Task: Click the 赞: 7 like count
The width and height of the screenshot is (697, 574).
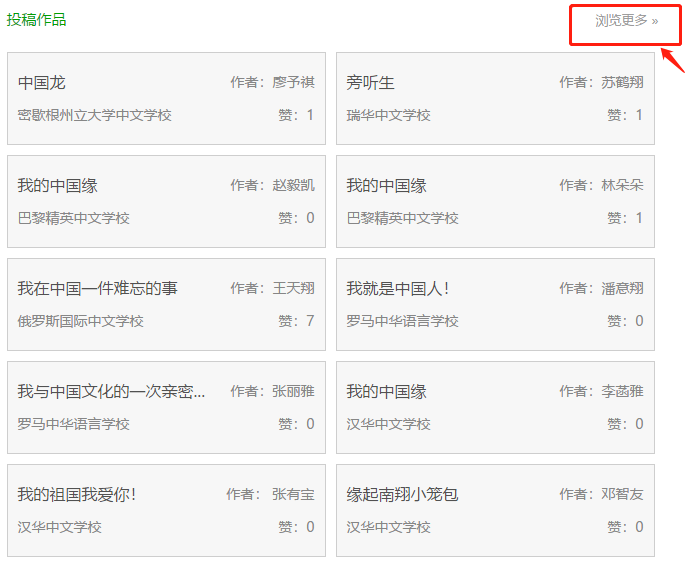Action: point(296,321)
